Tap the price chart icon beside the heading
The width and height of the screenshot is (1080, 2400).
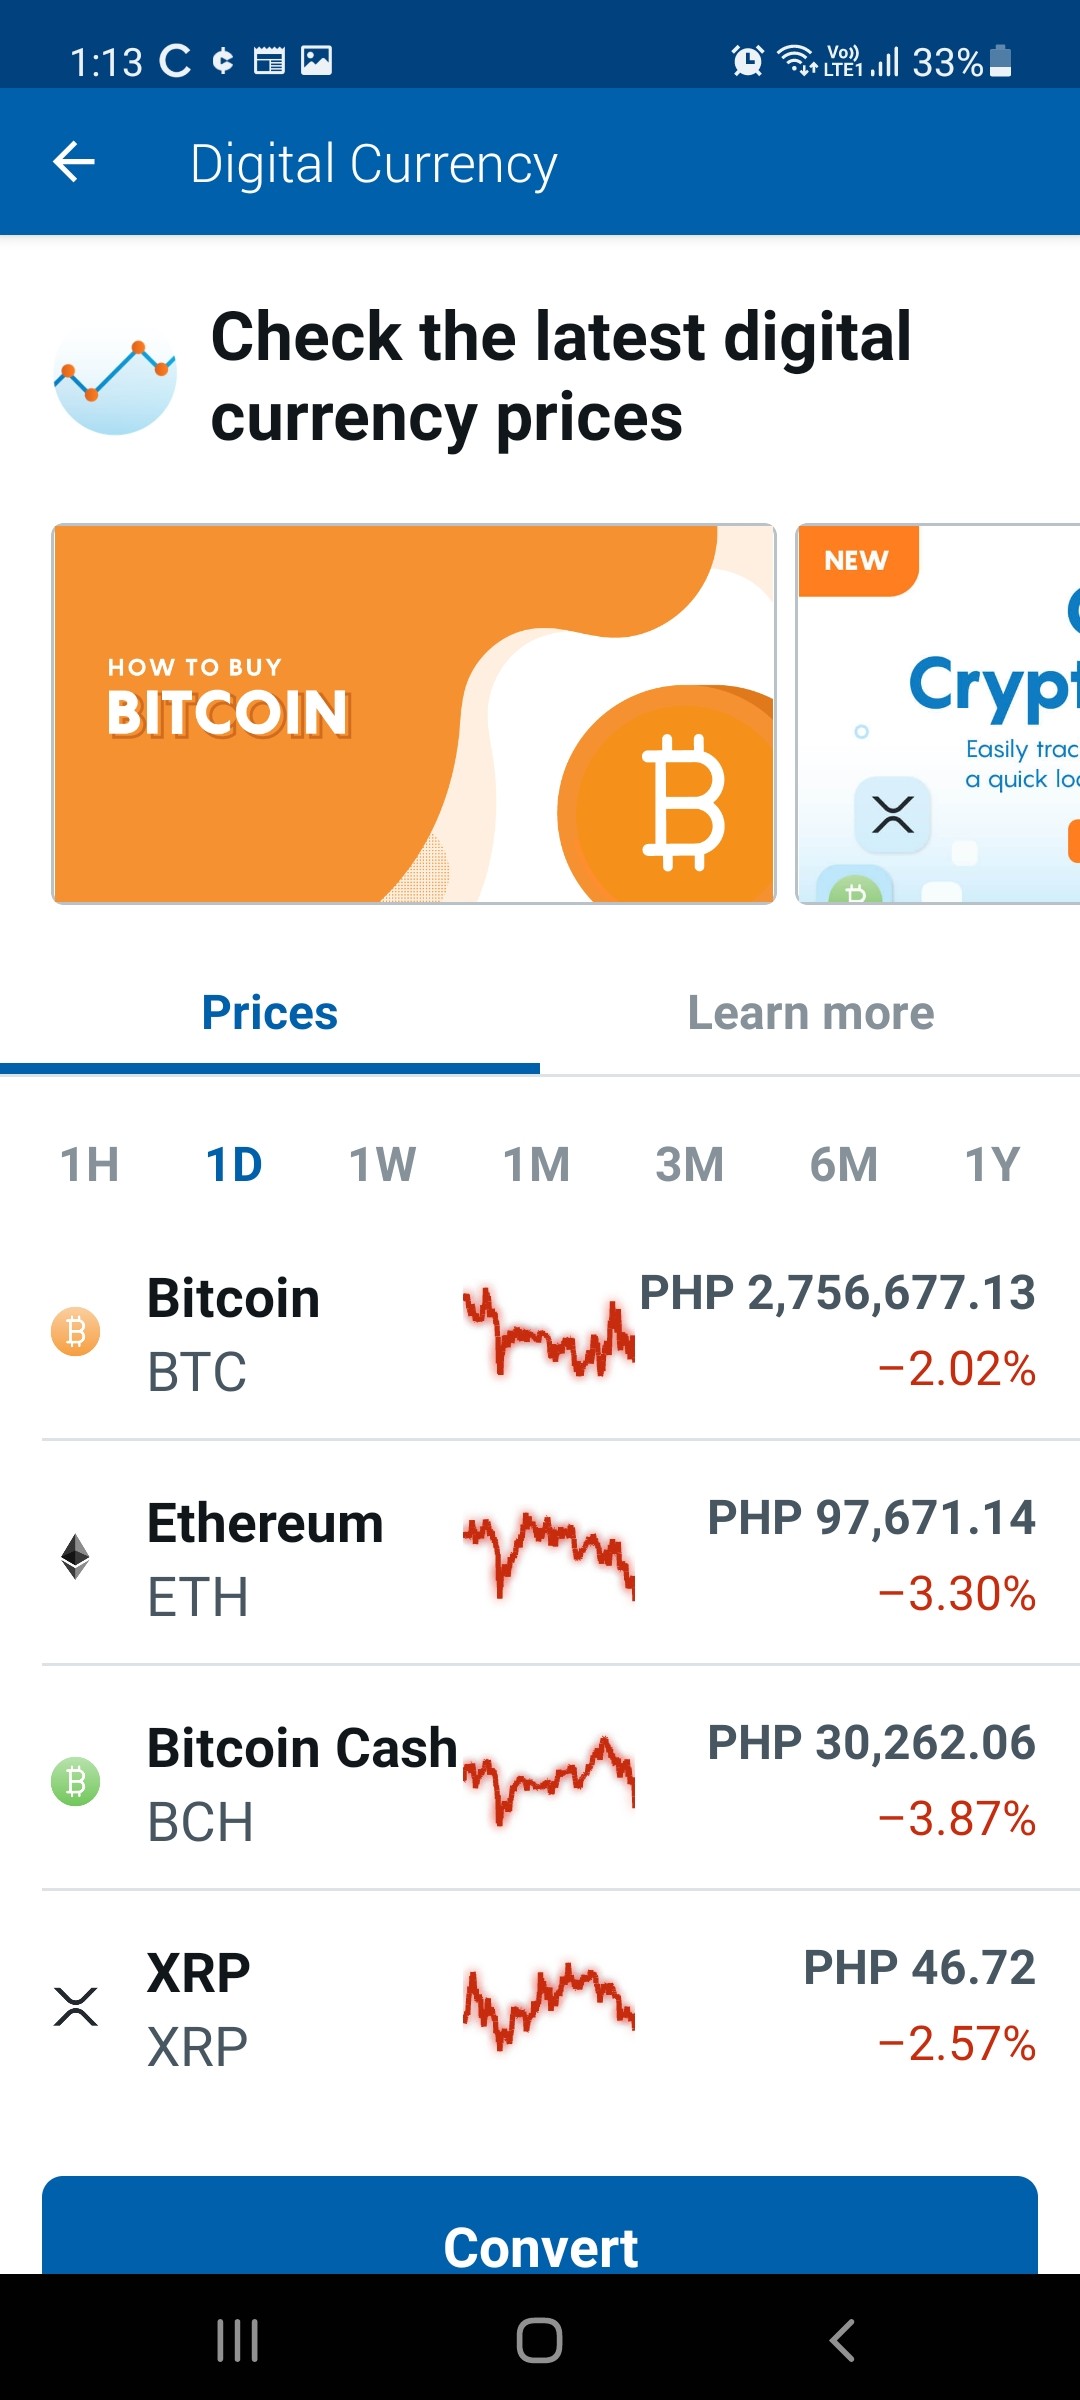115,378
